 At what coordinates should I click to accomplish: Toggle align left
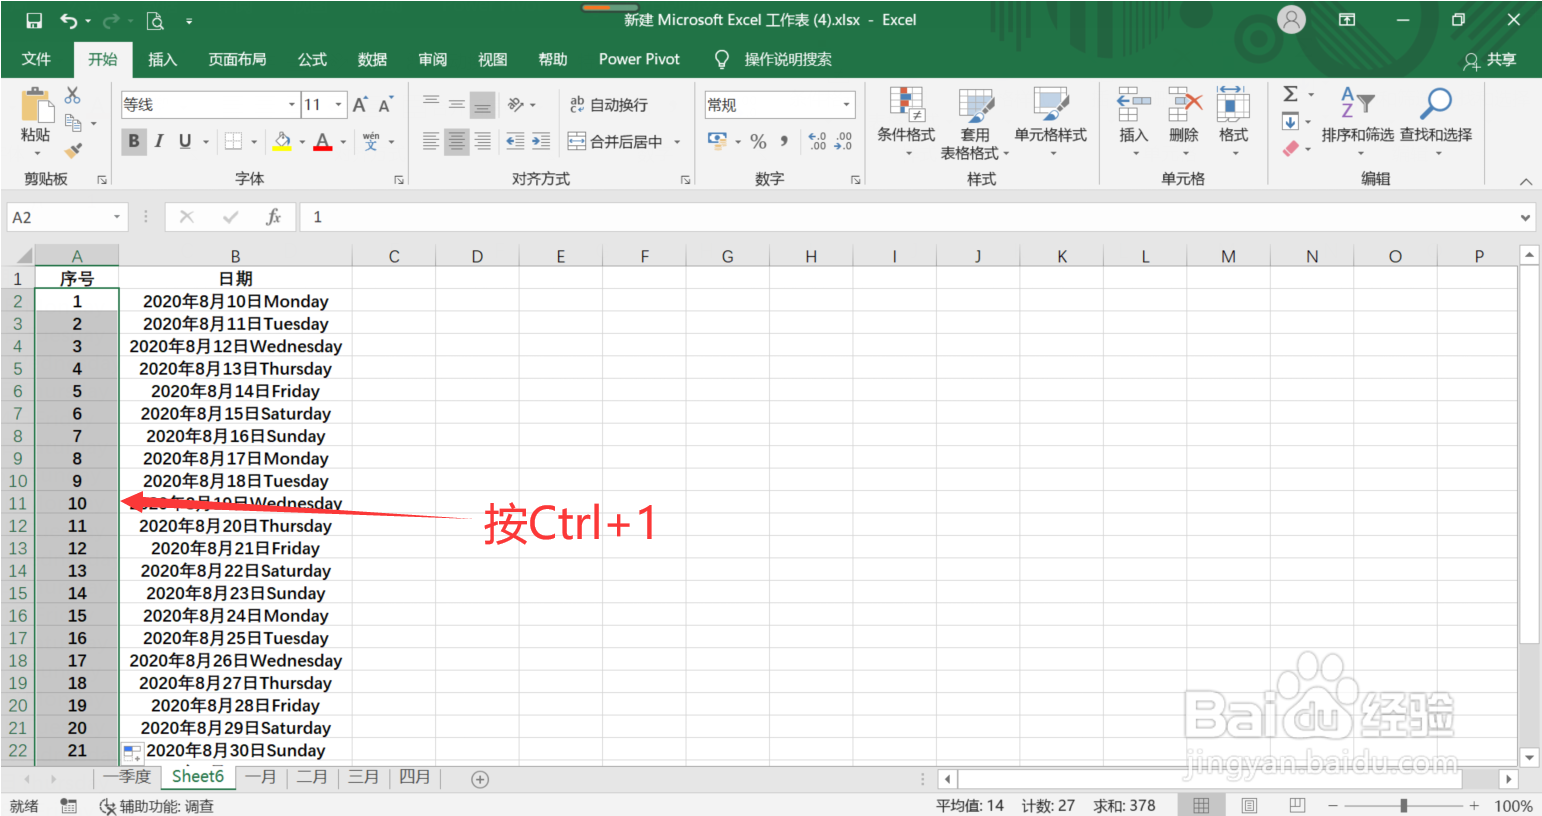coord(431,141)
